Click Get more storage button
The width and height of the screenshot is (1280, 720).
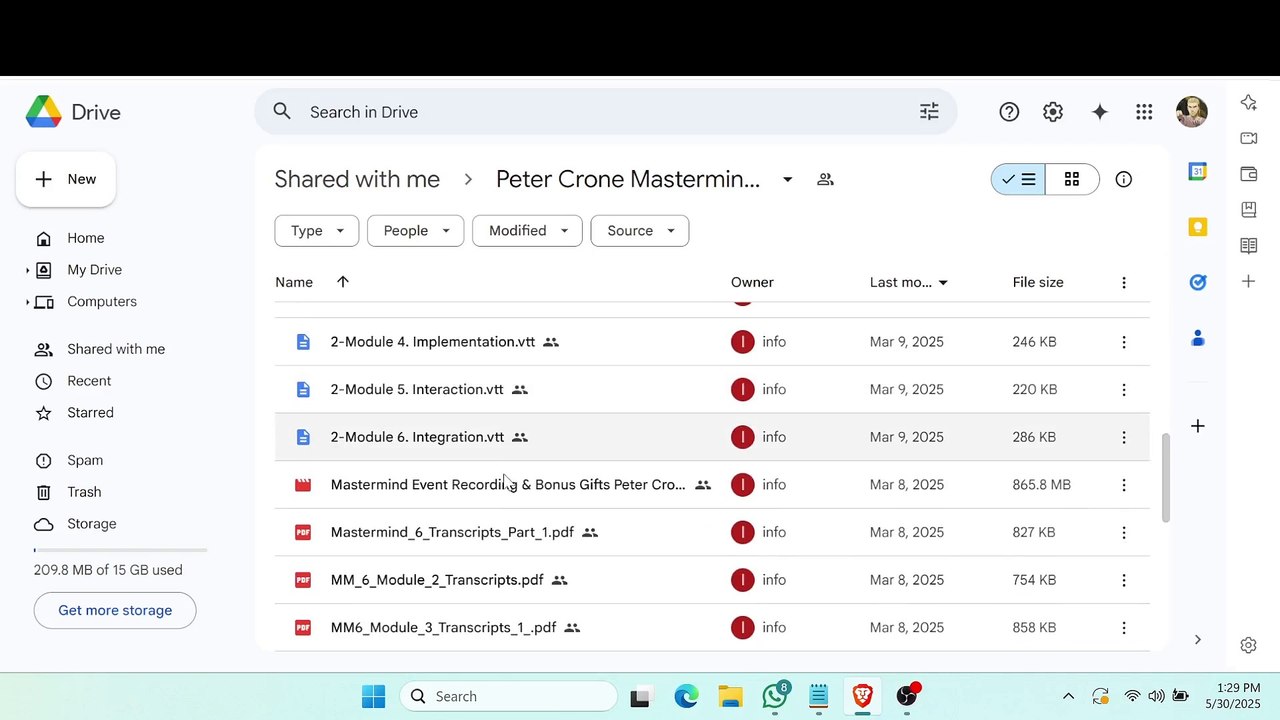[x=115, y=610]
